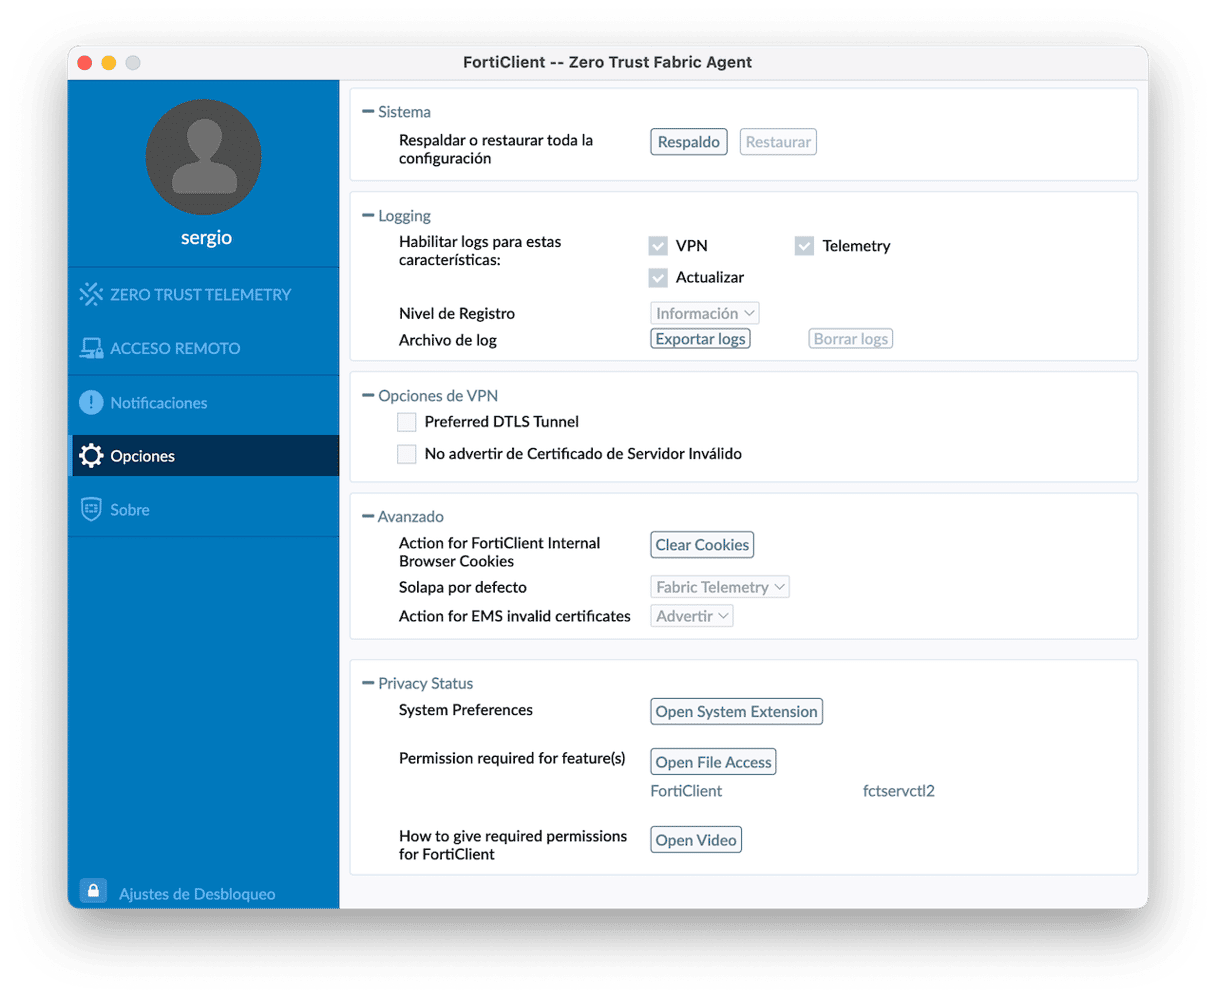Screen dimensions: 1216x998
Task: Click the window title FortiClient -- Zero Trust Fabric Agent
Action: coord(607,62)
